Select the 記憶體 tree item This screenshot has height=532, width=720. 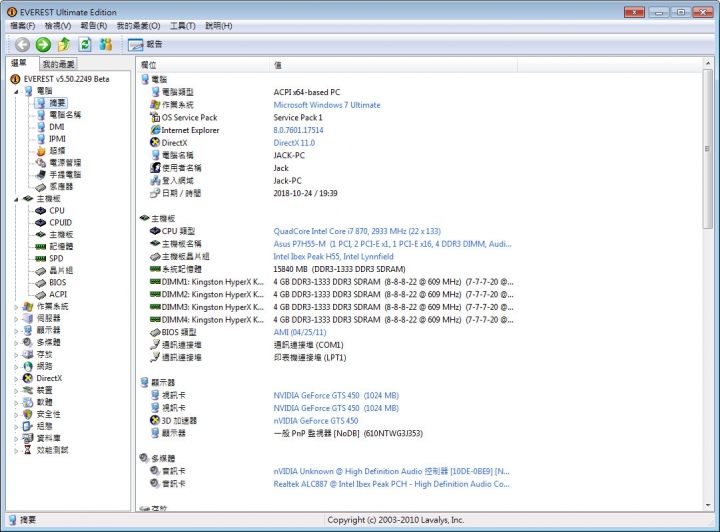[x=61, y=246]
